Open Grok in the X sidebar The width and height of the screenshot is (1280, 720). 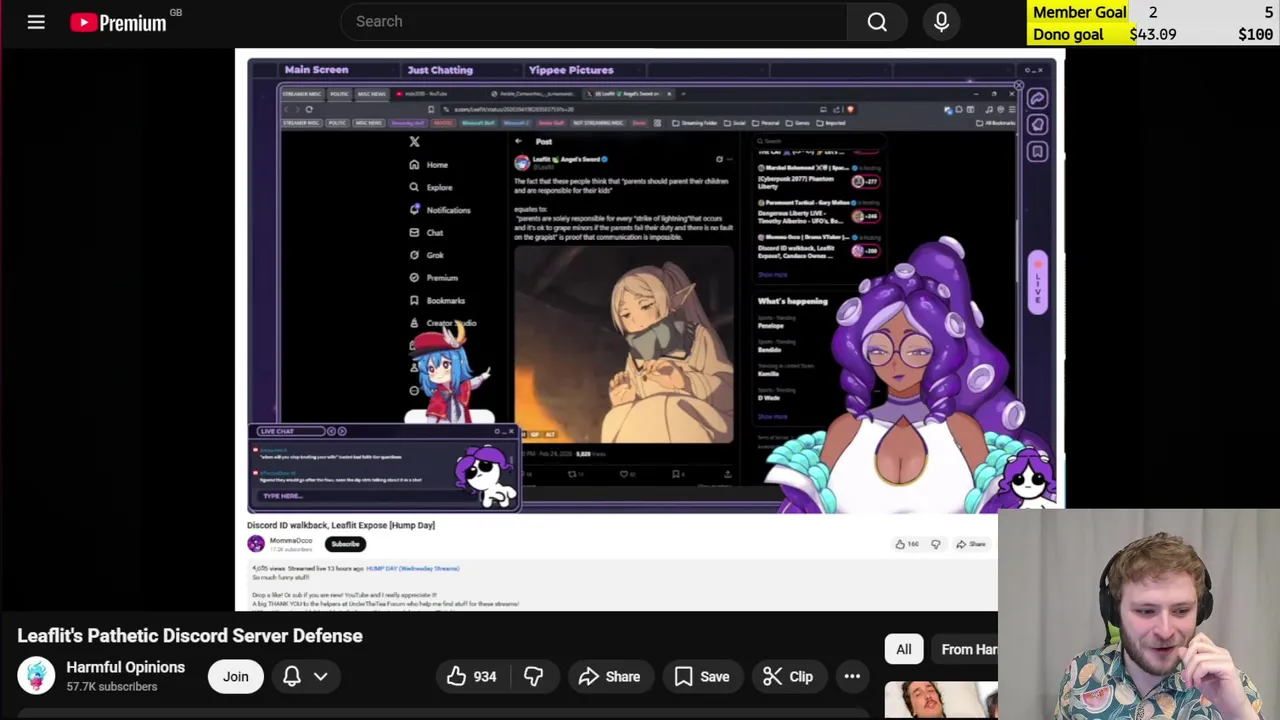click(426, 255)
